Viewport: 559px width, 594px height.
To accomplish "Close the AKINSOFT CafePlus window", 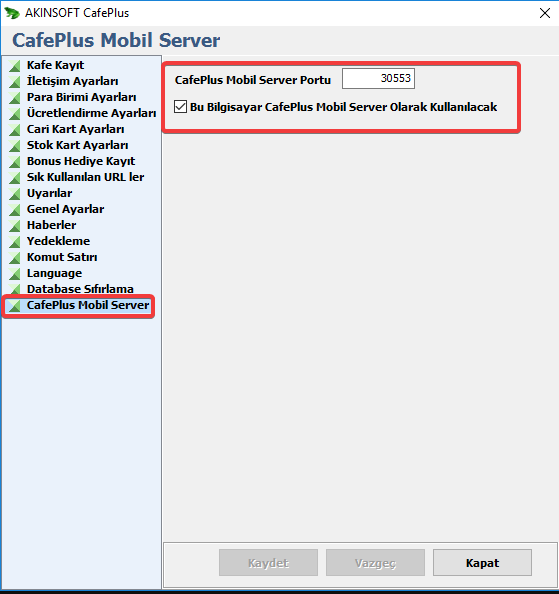I will tap(545, 13).
